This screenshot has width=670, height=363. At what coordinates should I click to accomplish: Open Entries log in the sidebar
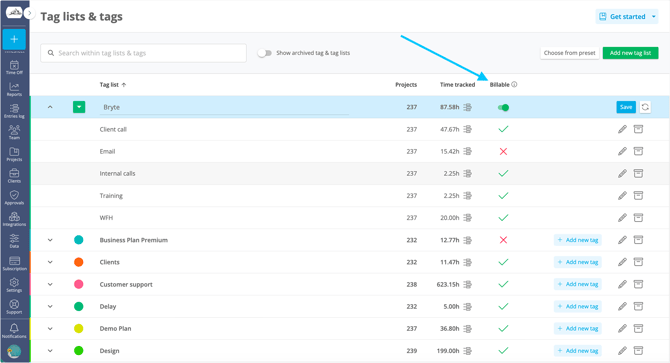click(14, 111)
